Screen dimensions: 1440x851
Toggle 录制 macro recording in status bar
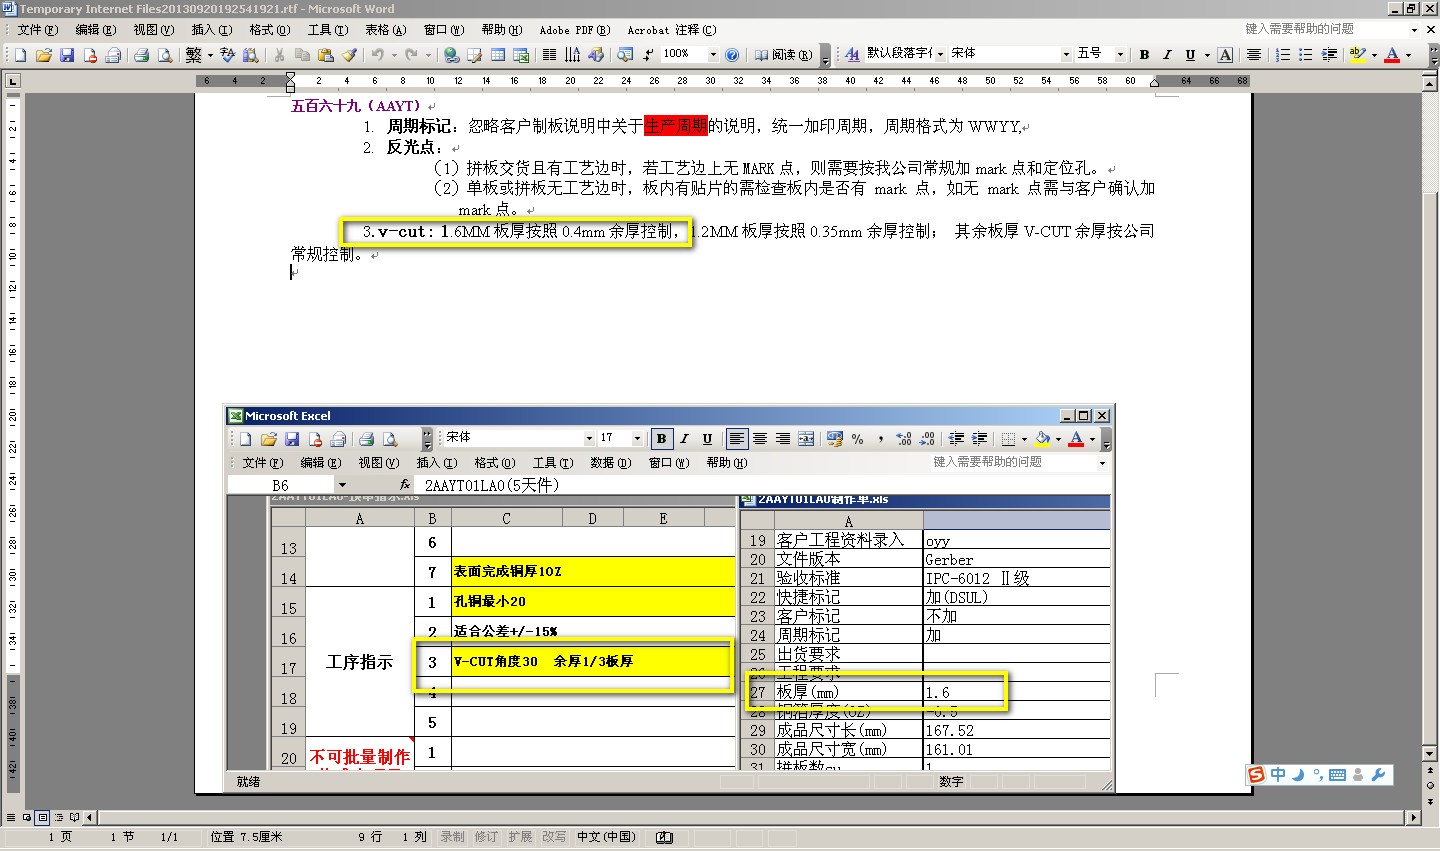coord(453,837)
